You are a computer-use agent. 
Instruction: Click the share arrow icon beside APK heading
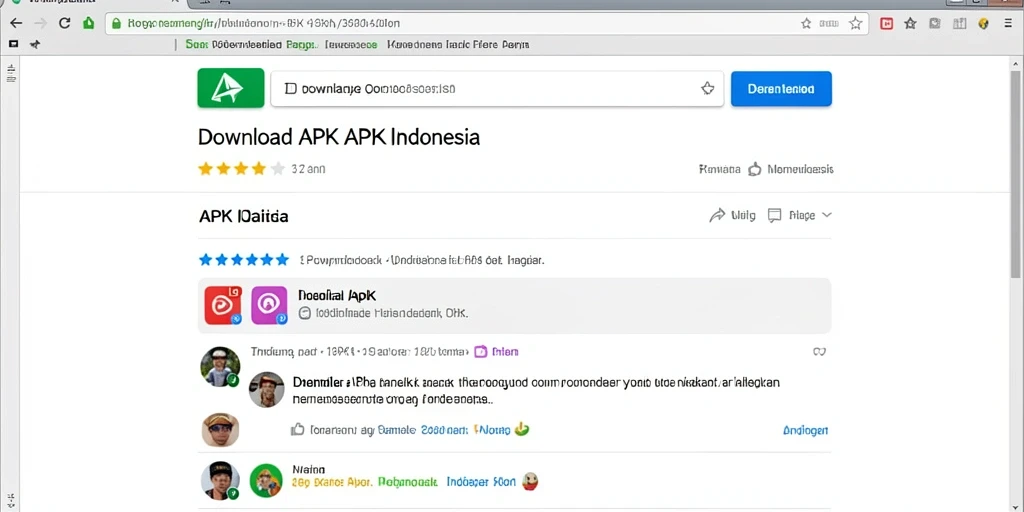click(x=717, y=216)
